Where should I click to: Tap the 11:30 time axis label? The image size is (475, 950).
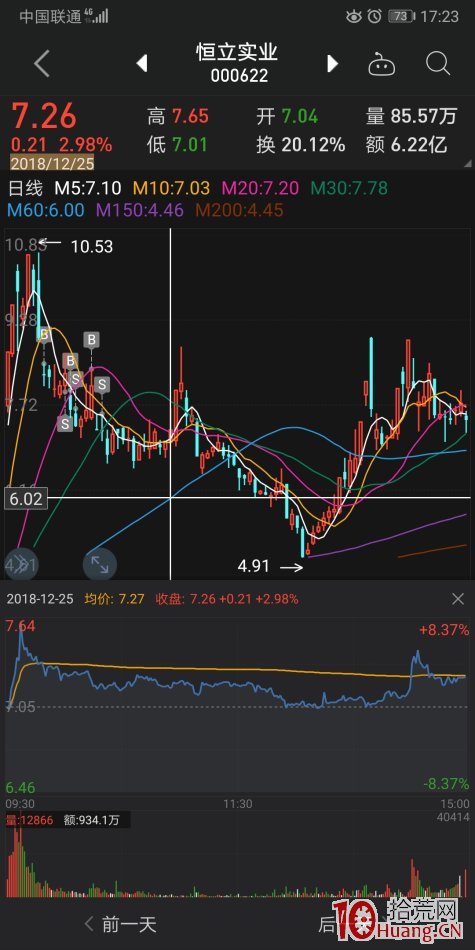pos(238,804)
